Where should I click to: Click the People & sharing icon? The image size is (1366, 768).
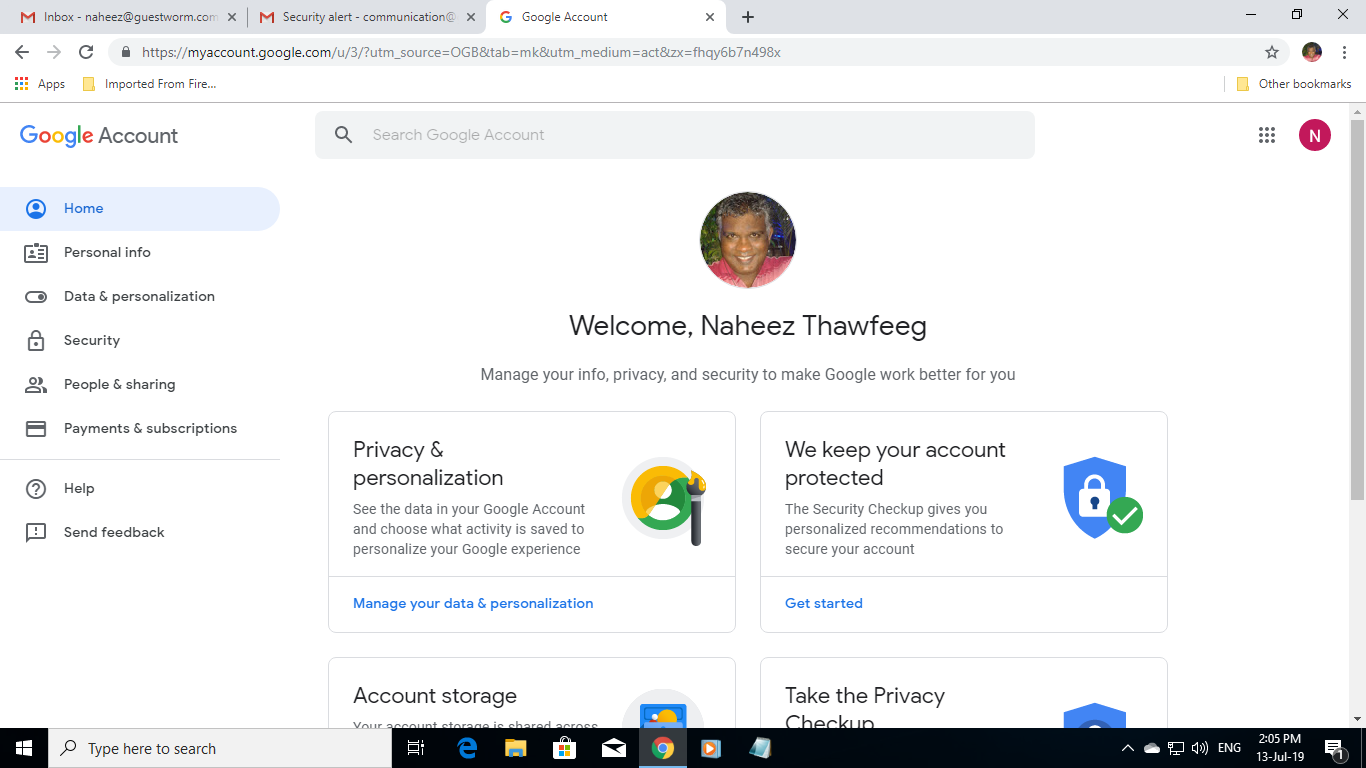(36, 385)
